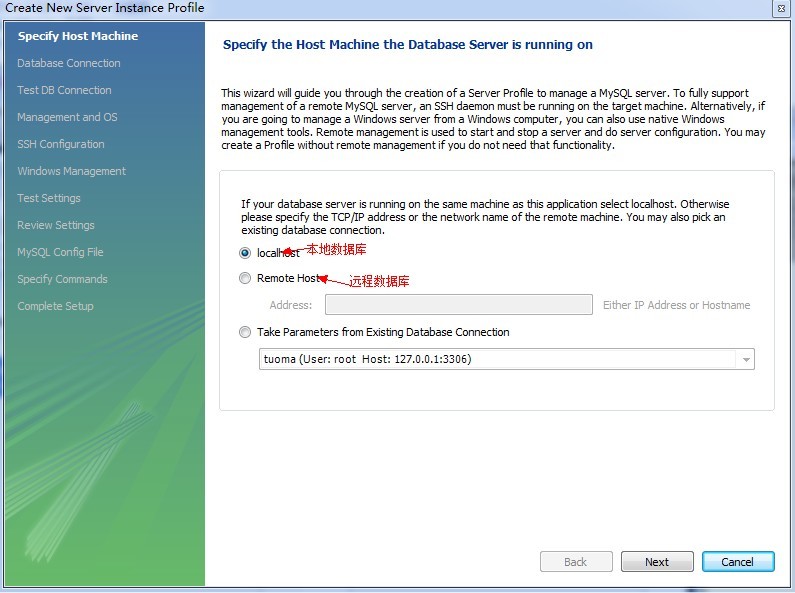Image resolution: width=795 pixels, height=593 pixels.
Task: Open the SSH Configuration step
Action: [x=61, y=144]
